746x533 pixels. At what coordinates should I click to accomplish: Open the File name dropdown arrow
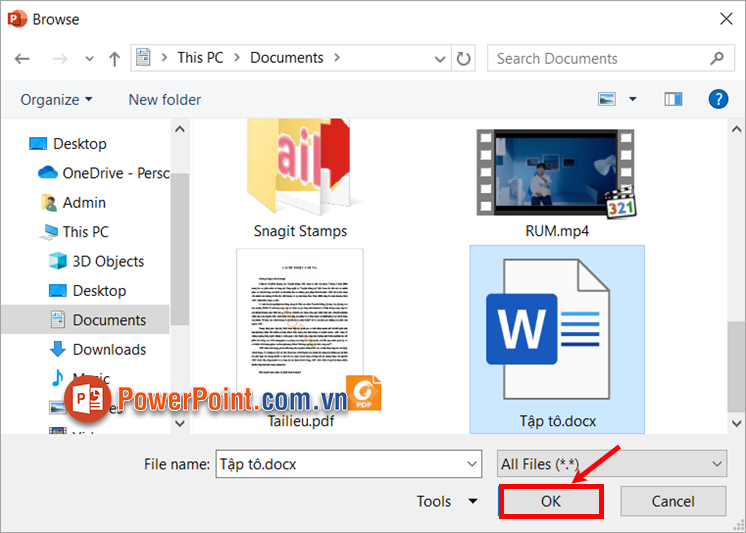[x=471, y=464]
